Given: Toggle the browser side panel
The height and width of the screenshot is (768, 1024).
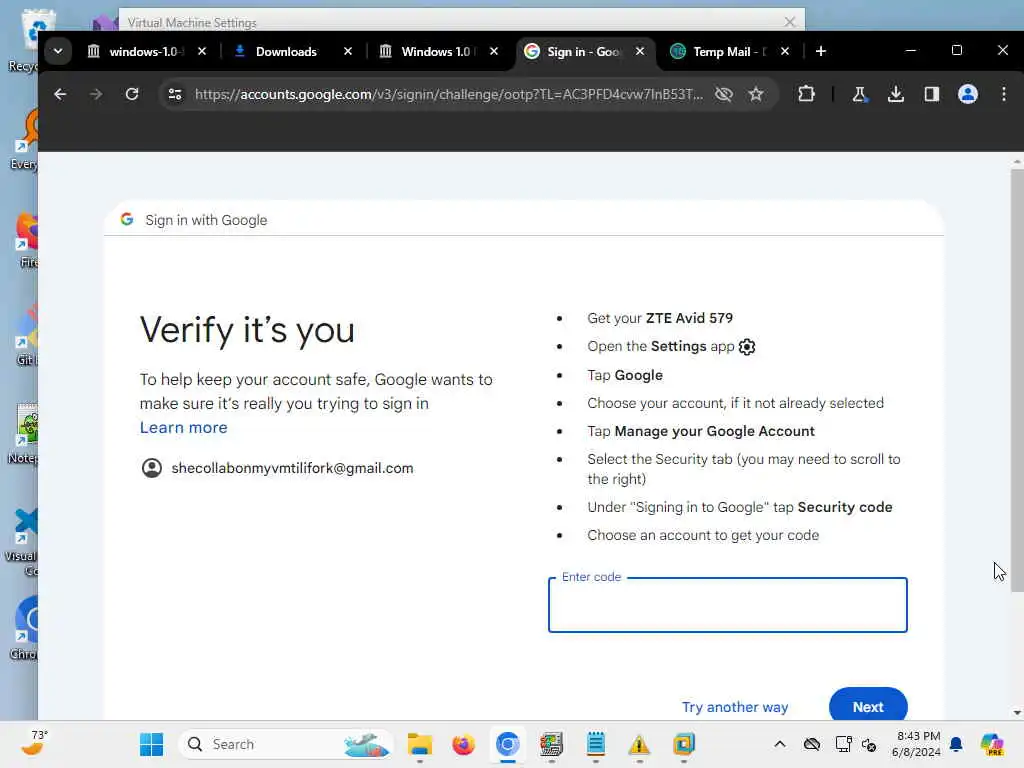Looking at the screenshot, I should pos(932,94).
